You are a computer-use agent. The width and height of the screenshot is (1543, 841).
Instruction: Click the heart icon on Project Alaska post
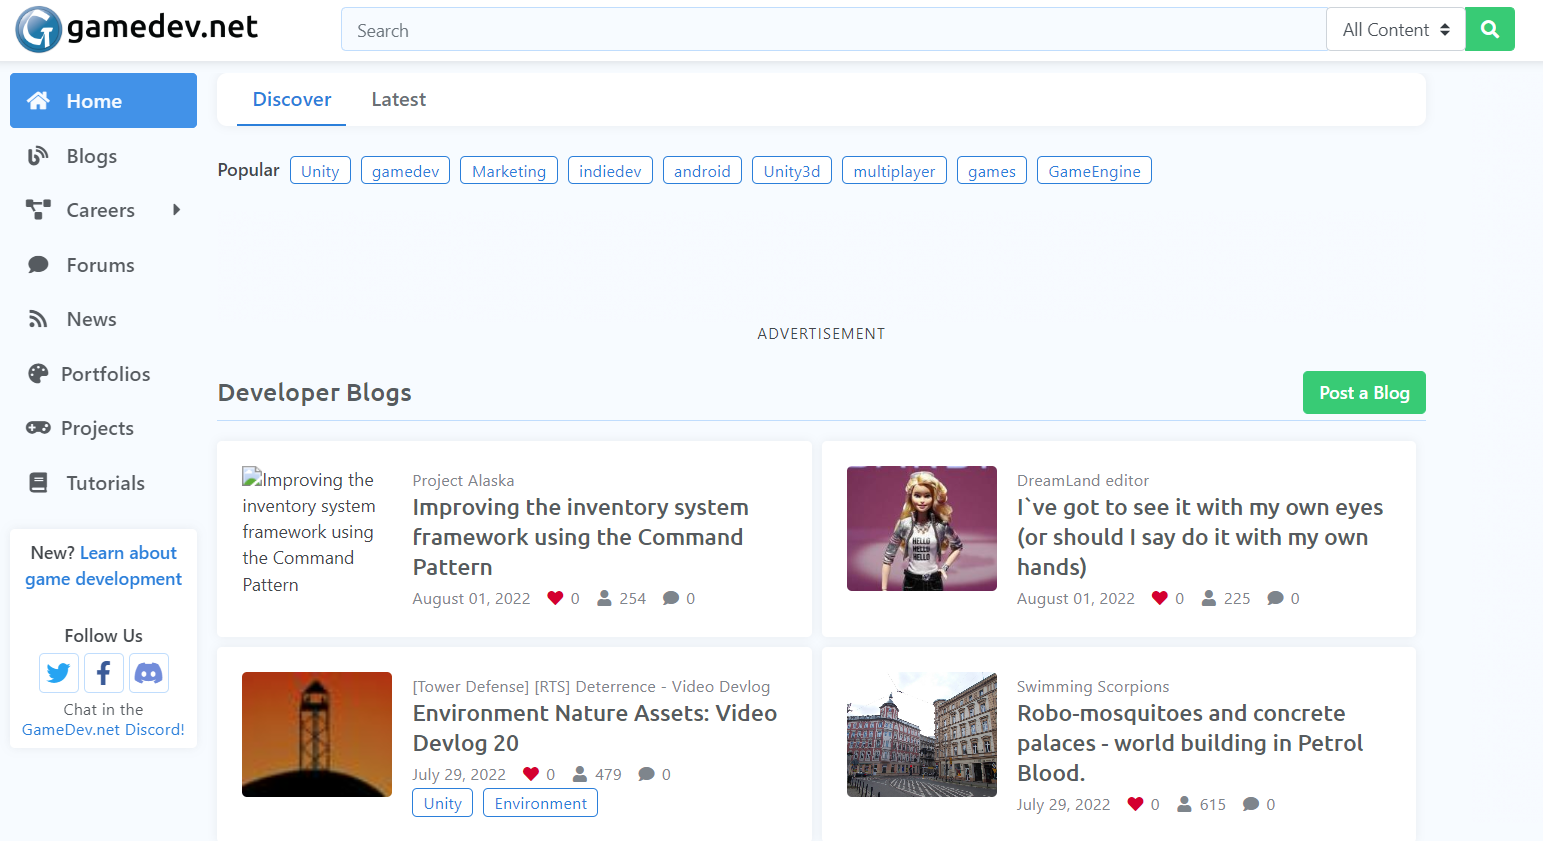555,598
